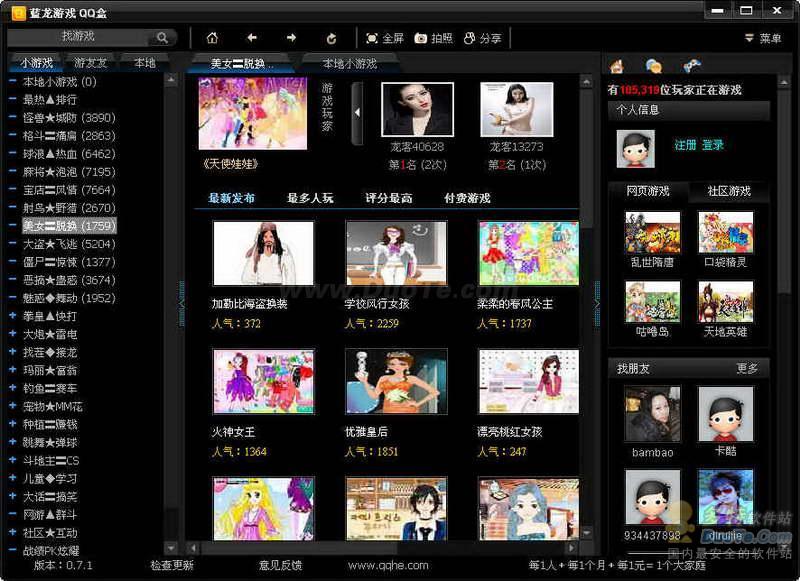The image size is (800, 581).
Task: Collapse the left sidebar with the splitter handle
Action: [x=182, y=304]
